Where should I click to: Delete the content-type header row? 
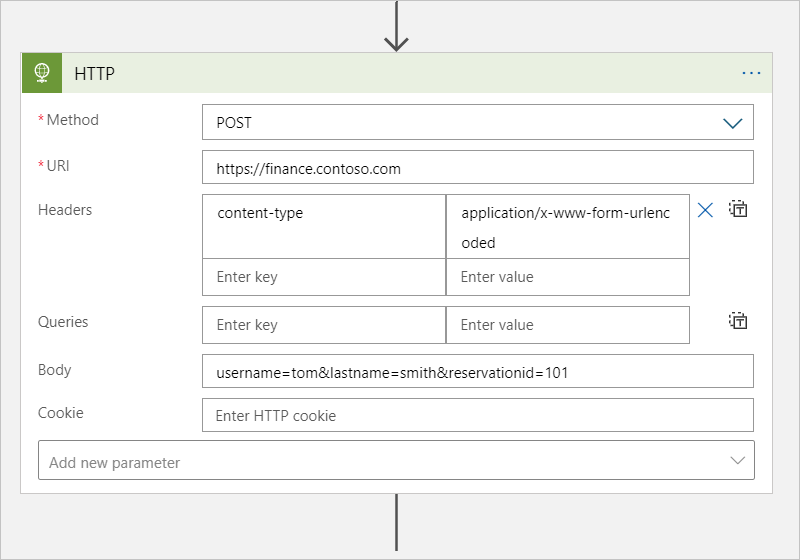click(x=705, y=210)
